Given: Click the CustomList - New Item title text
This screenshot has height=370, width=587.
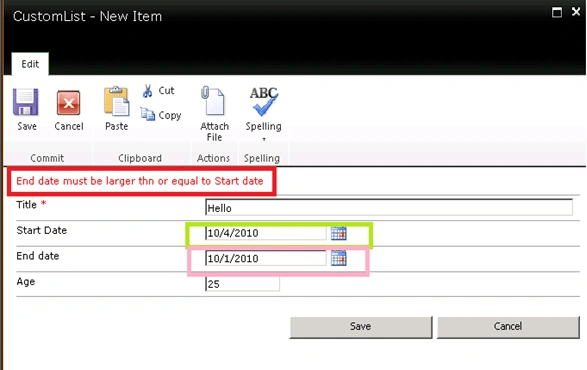Looking at the screenshot, I should tap(87, 16).
